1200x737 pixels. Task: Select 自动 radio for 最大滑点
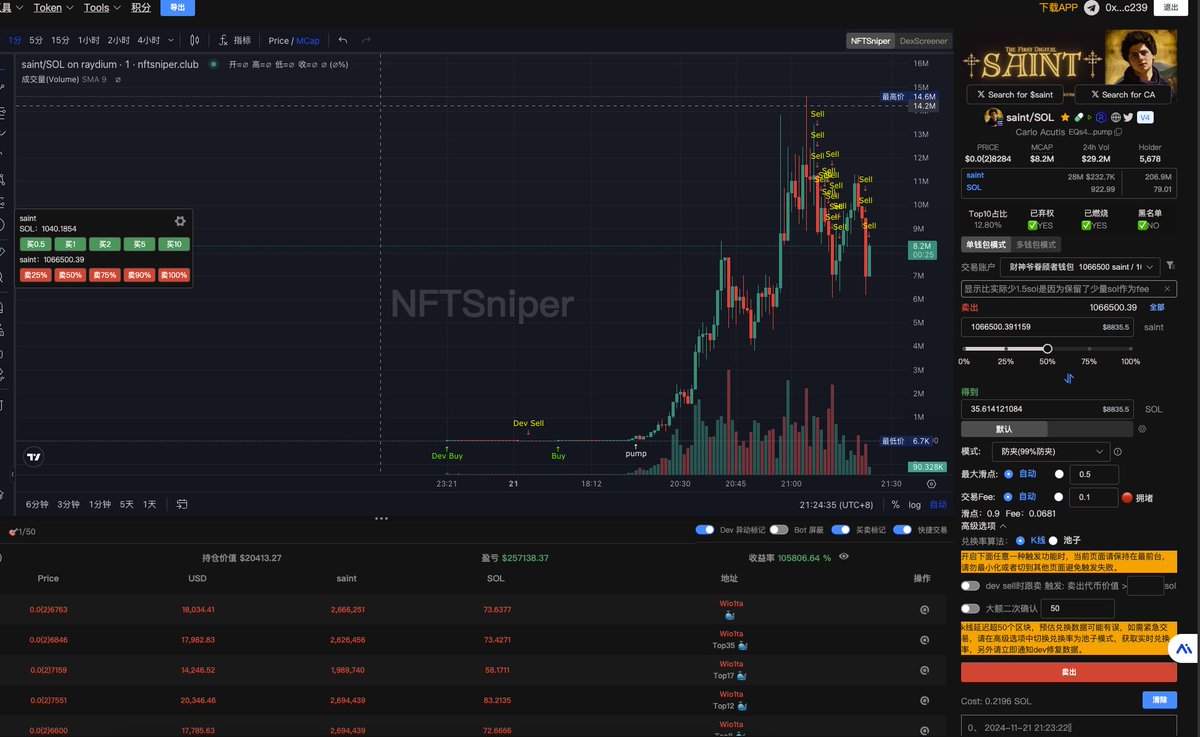point(1008,474)
